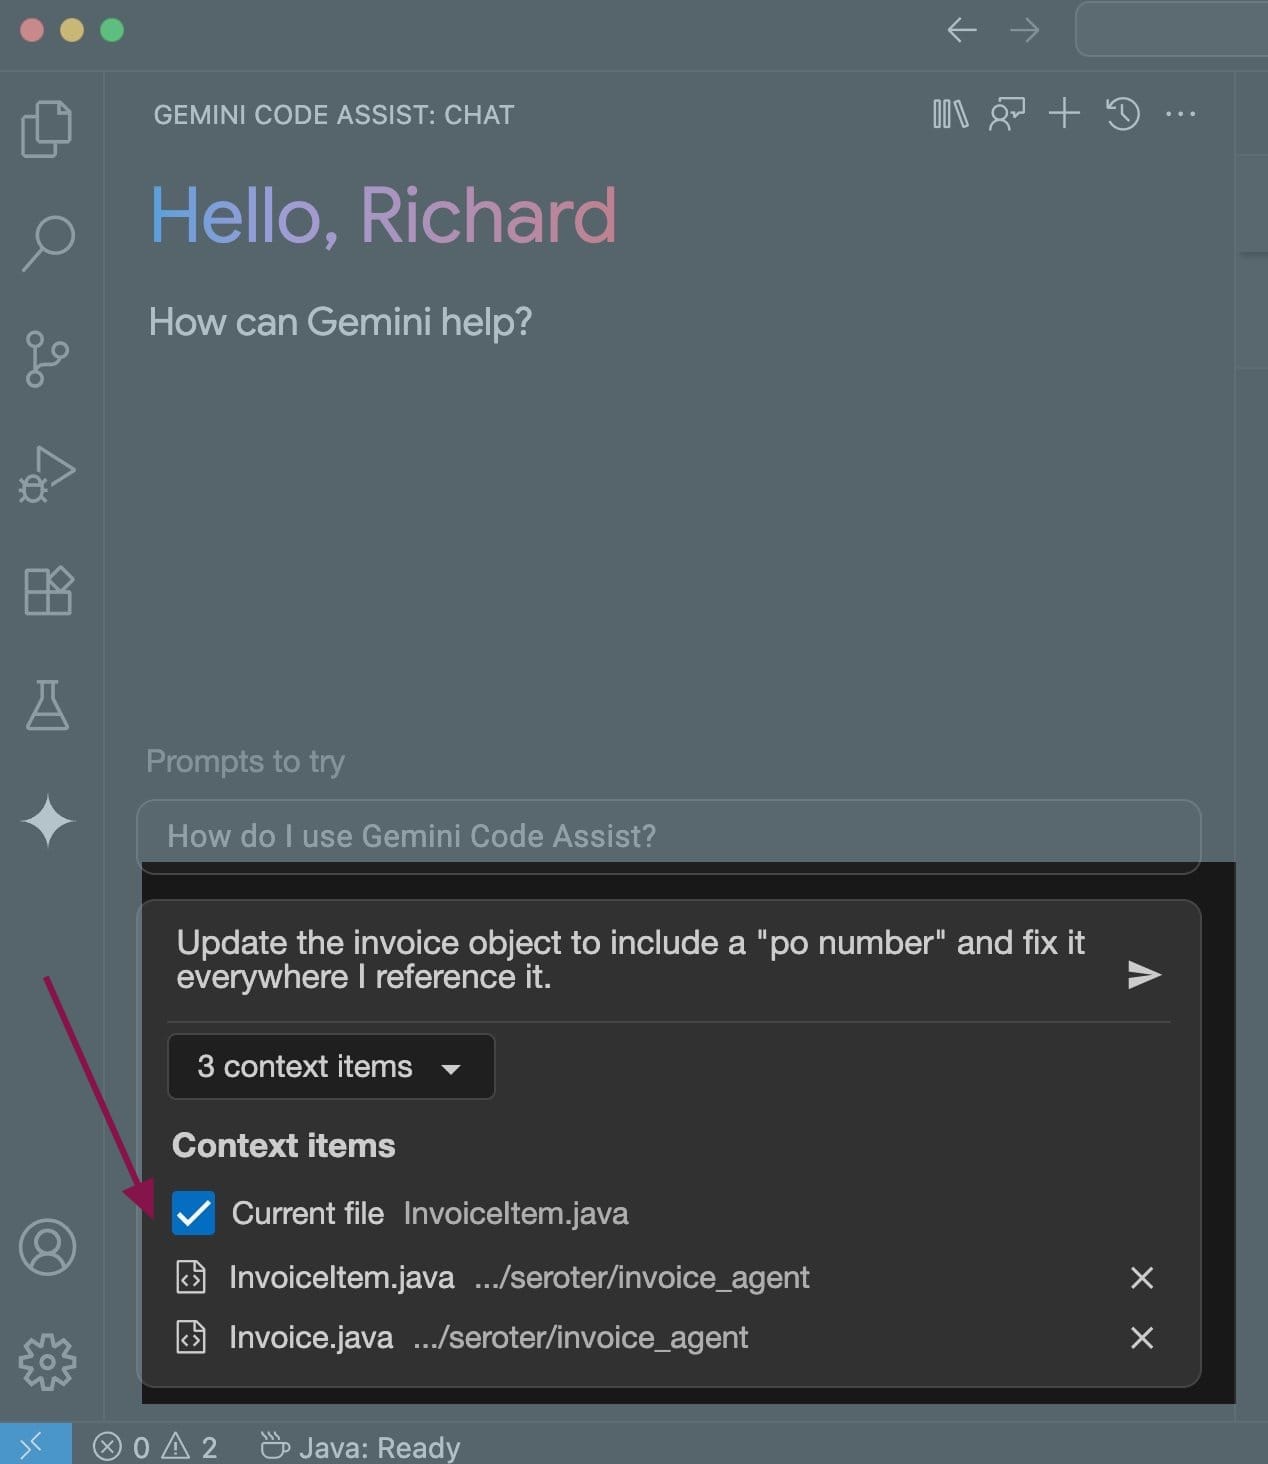The height and width of the screenshot is (1464, 1268).
Task: Click the InvoiceItem.java file icon
Action: (191, 1277)
